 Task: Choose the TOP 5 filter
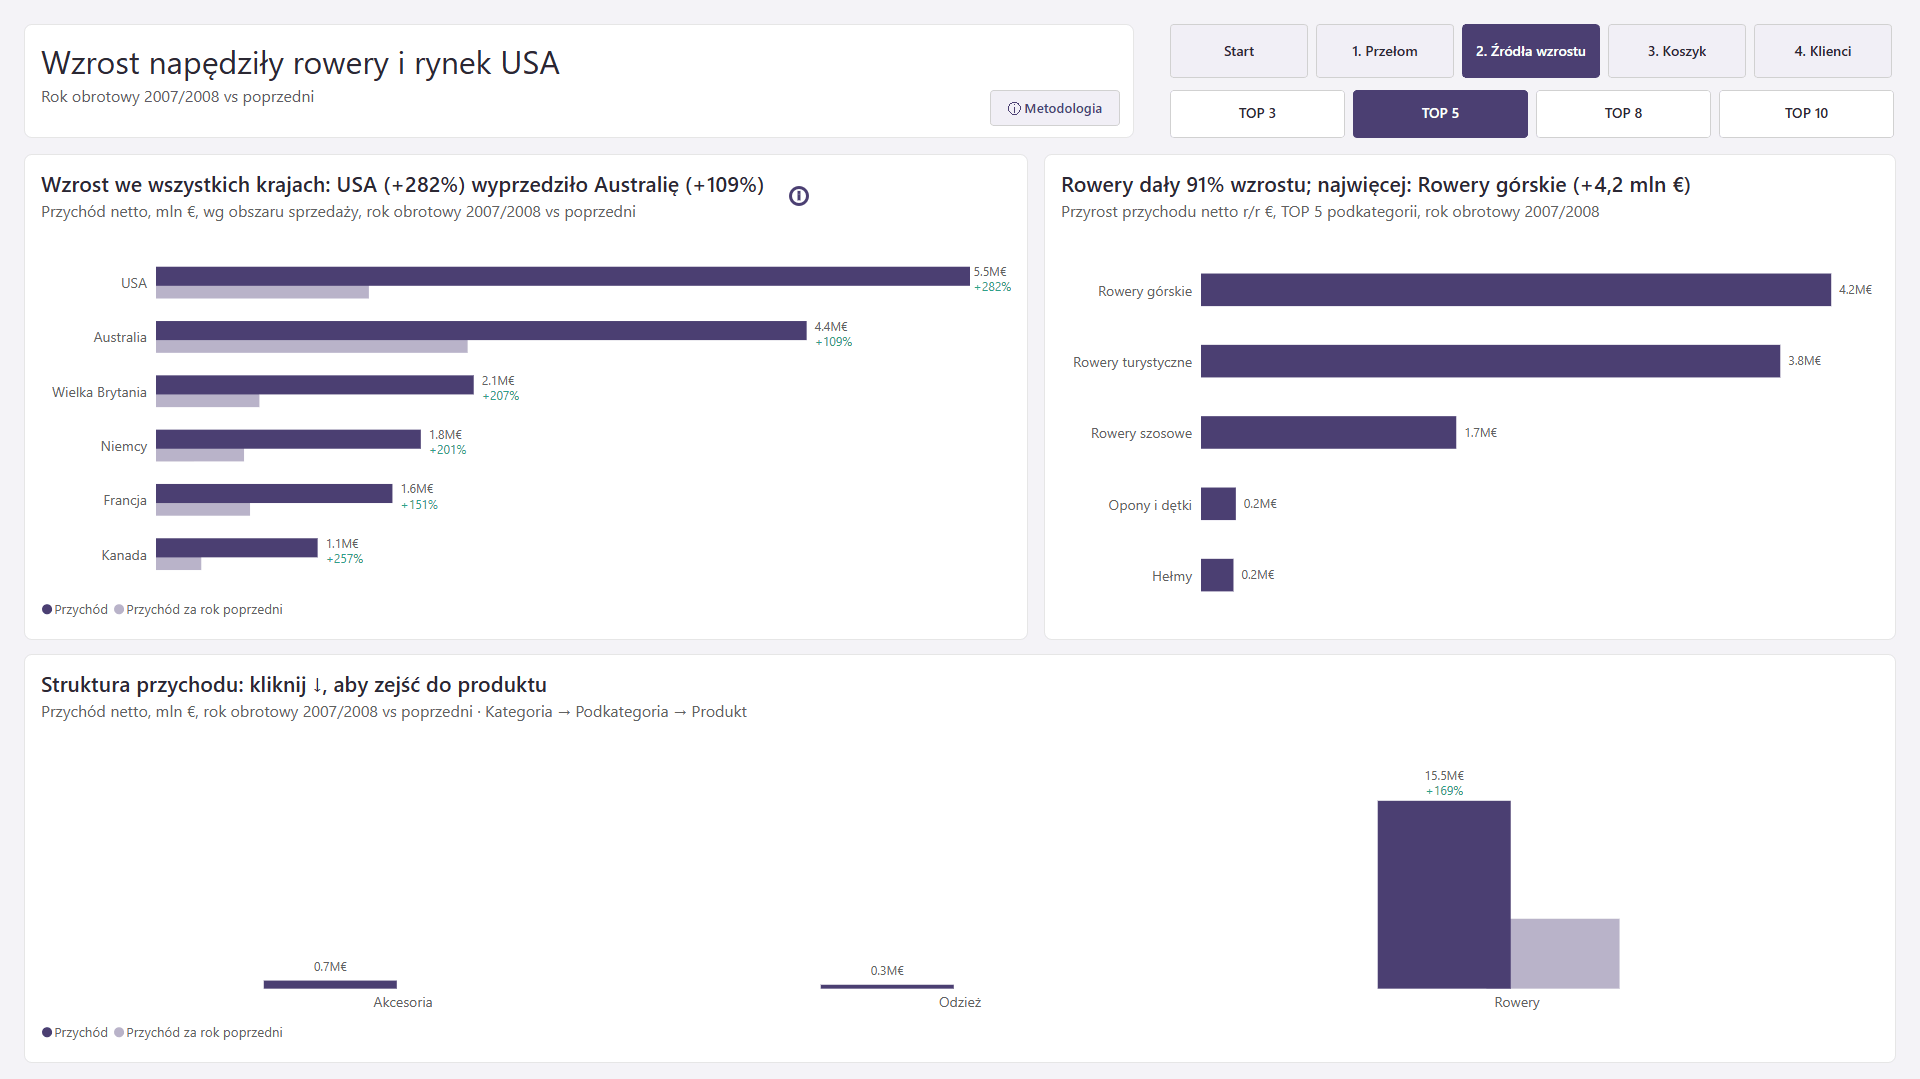[x=1440, y=114]
